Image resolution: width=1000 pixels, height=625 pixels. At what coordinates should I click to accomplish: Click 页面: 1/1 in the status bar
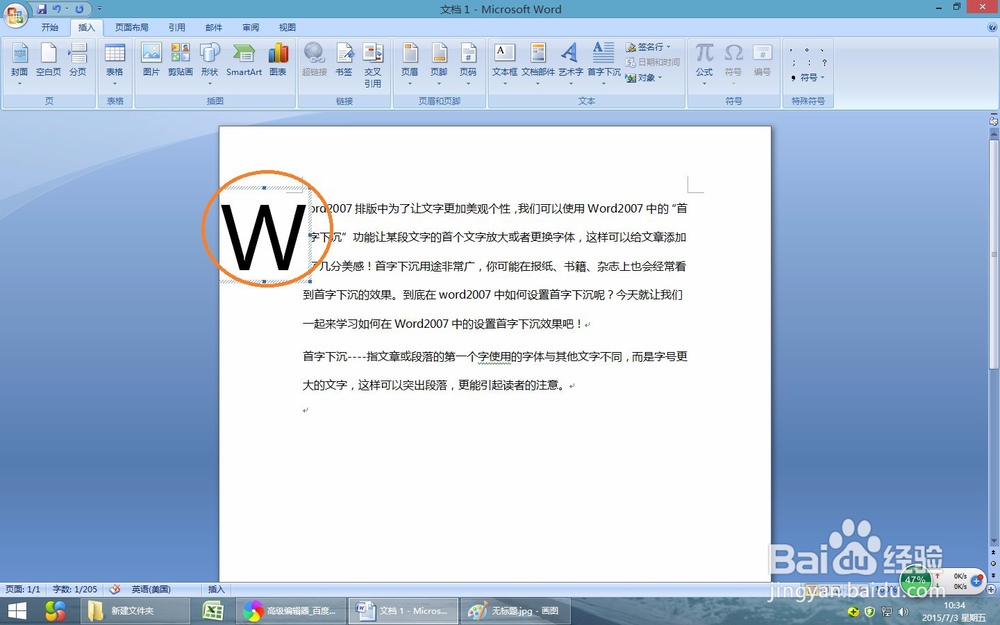22,589
